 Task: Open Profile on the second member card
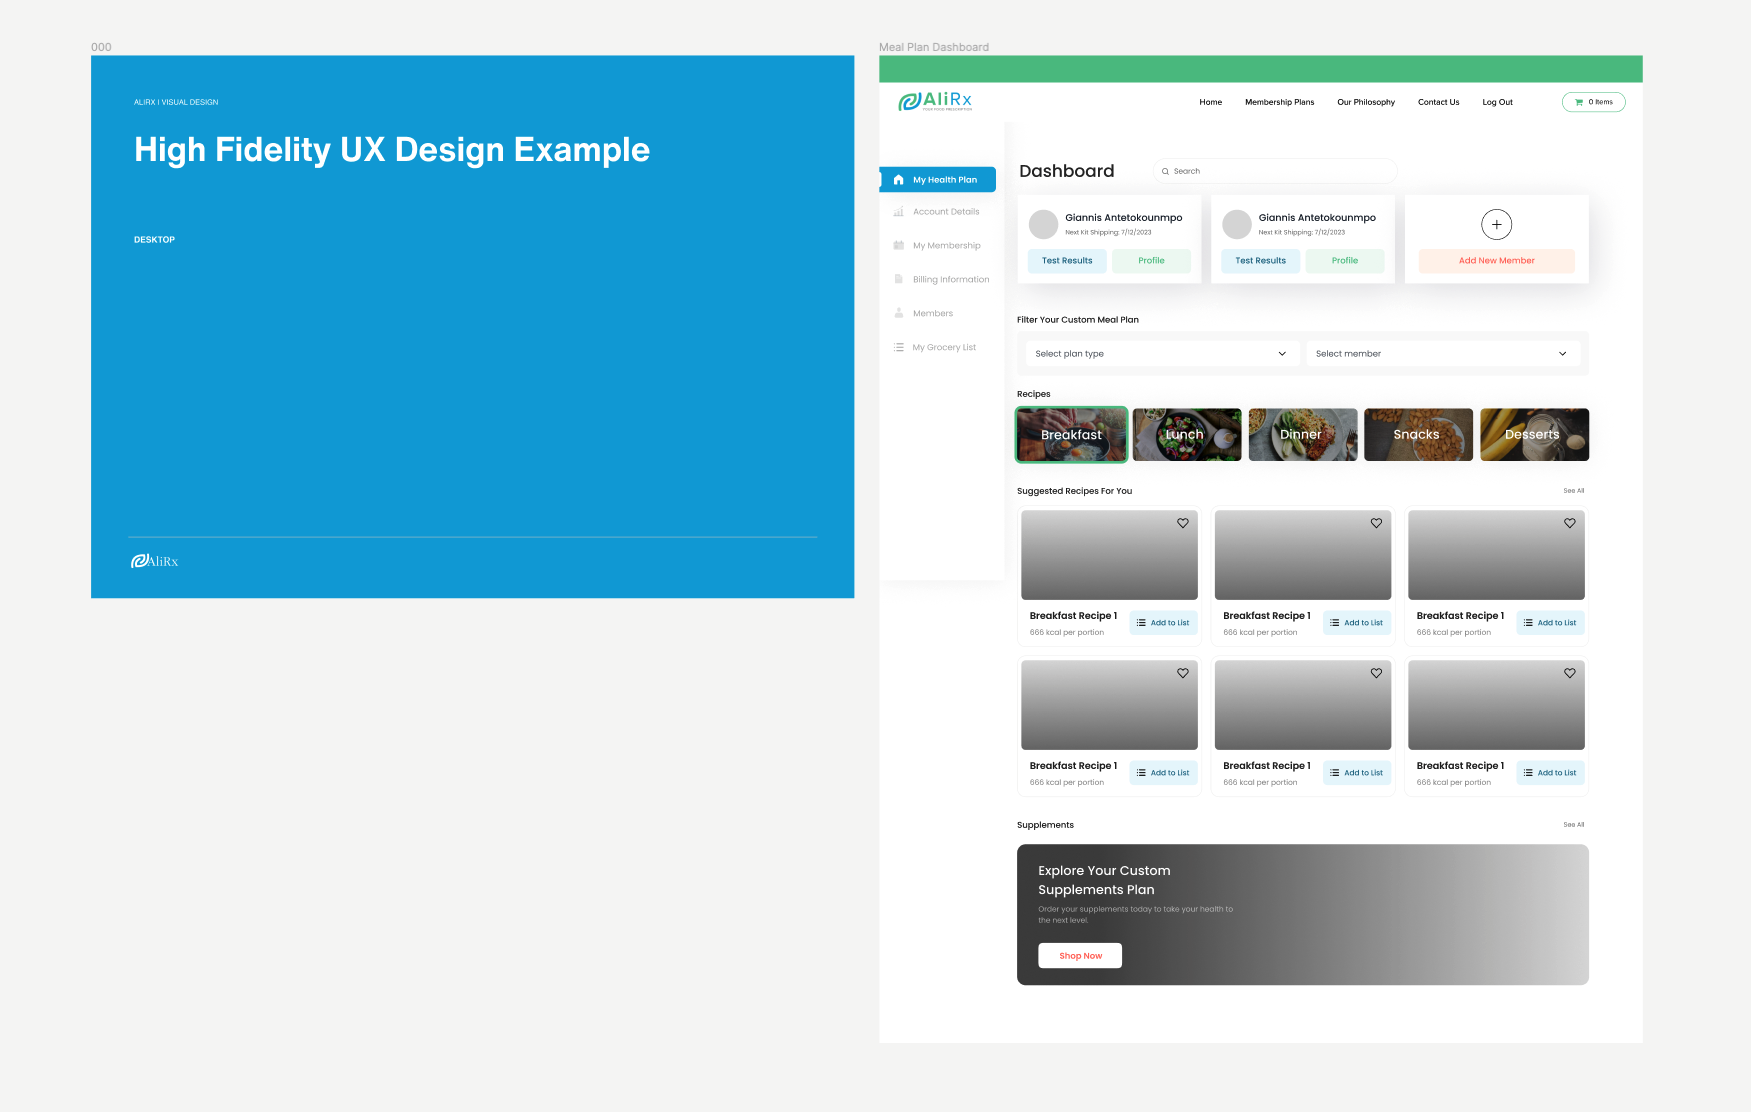coord(1344,261)
